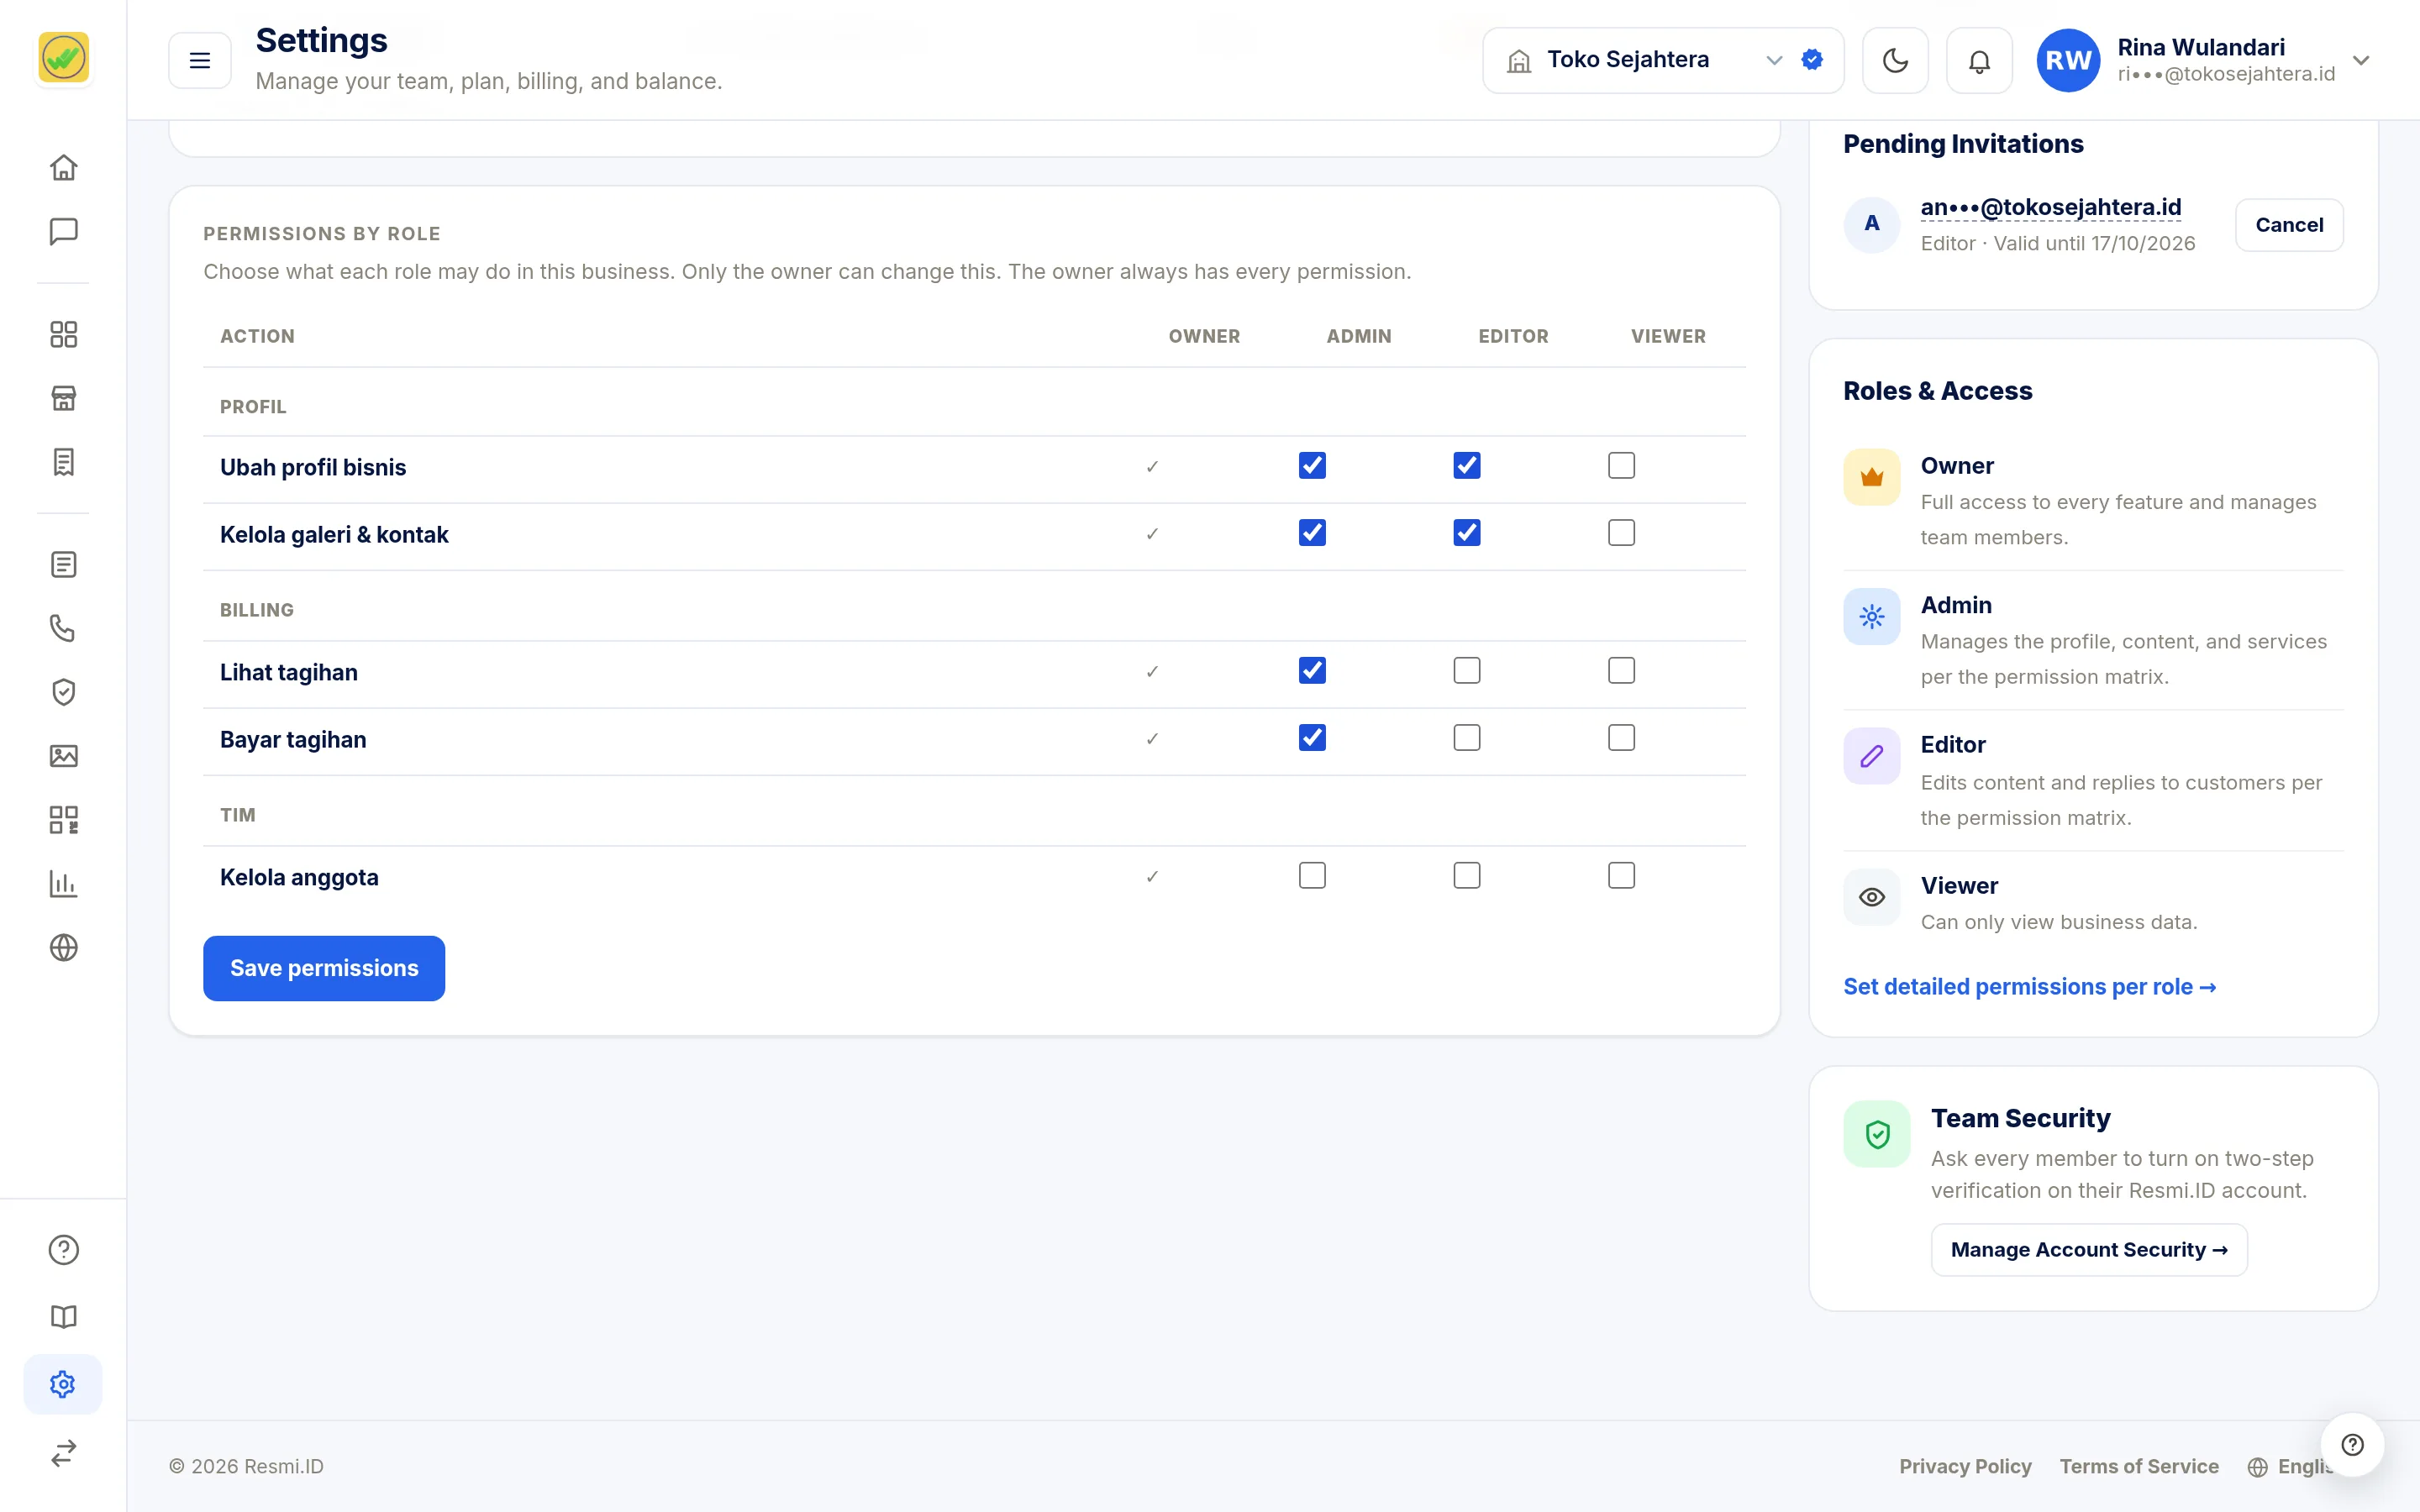Open the shield verification sidebar icon
This screenshot has height=1512, width=2420.
63,692
